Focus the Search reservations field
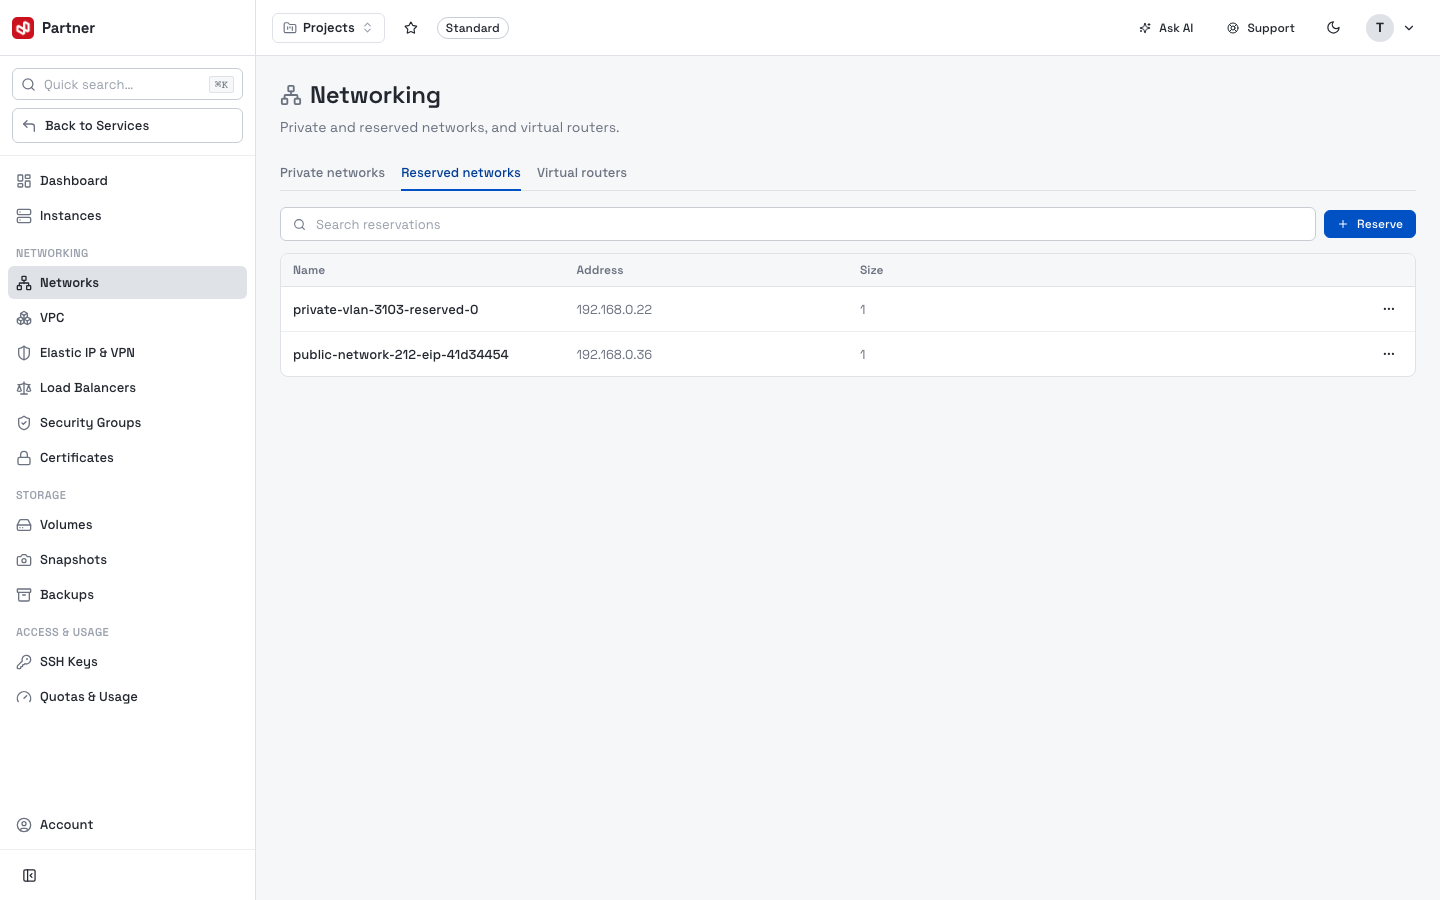Viewport: 1440px width, 900px height. pos(797,224)
